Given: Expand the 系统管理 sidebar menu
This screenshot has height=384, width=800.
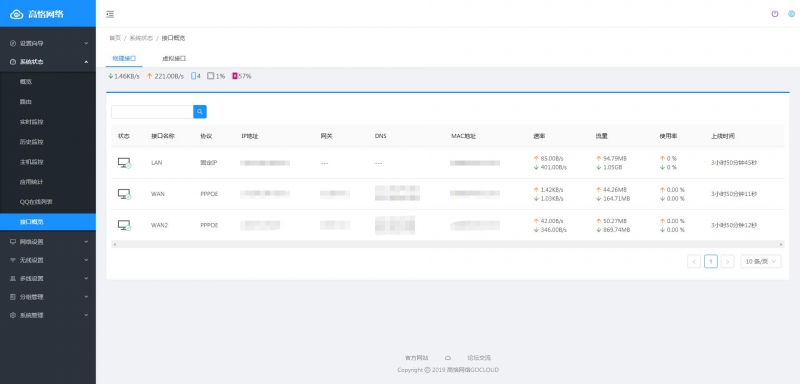Looking at the screenshot, I should coord(47,315).
